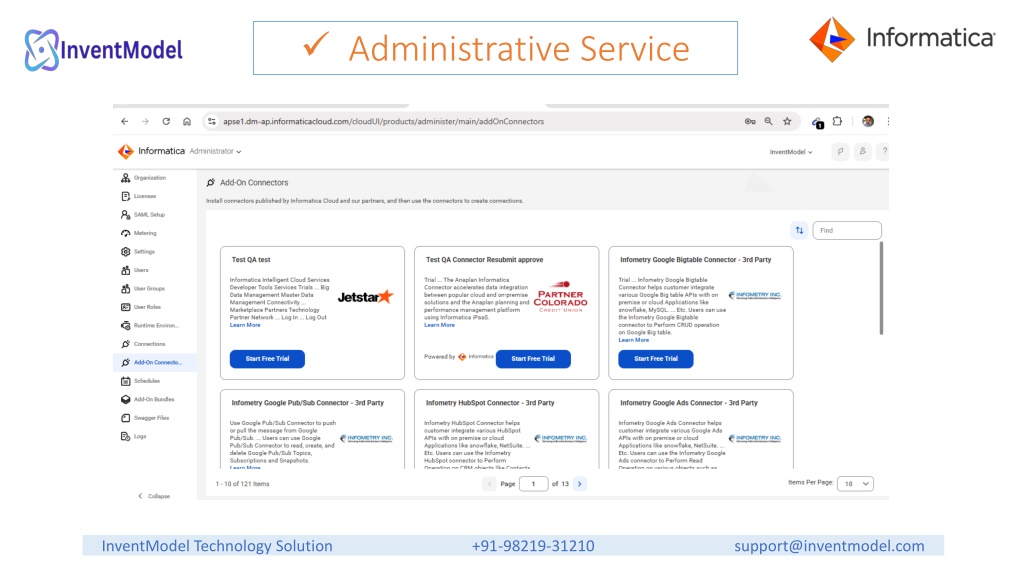Open the browser extensions puzzle icon

coord(837,121)
